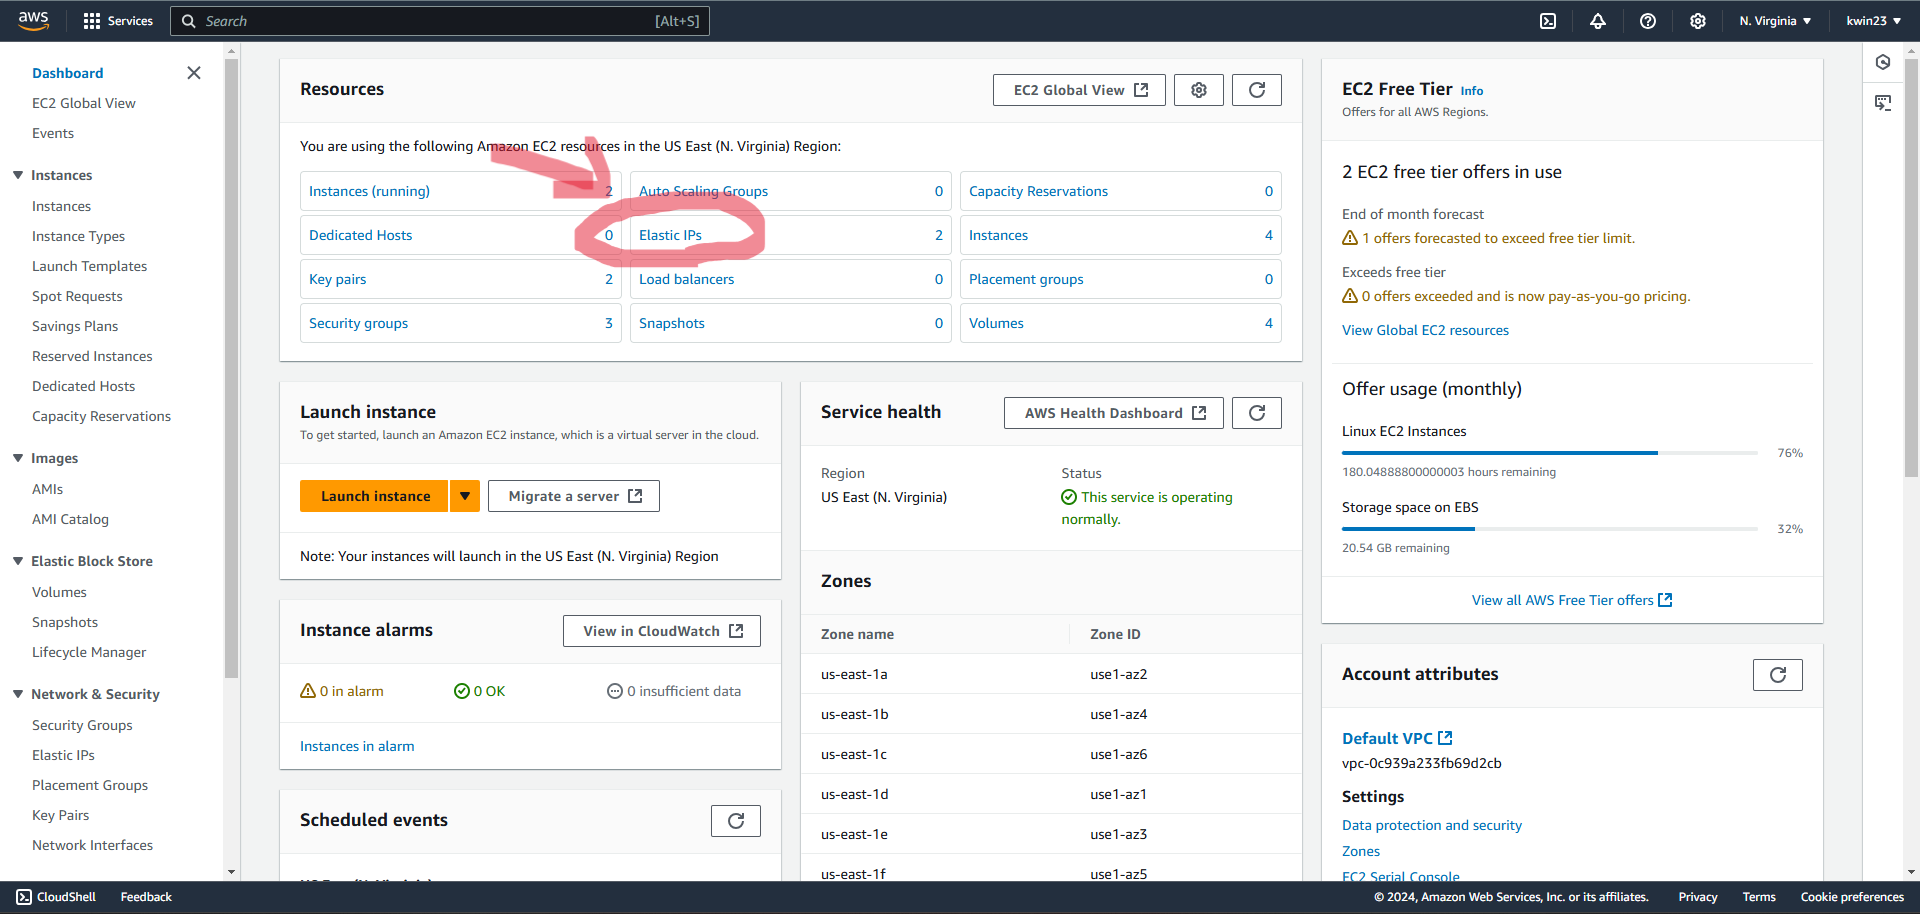Open Elastic IPs resource link

point(670,235)
